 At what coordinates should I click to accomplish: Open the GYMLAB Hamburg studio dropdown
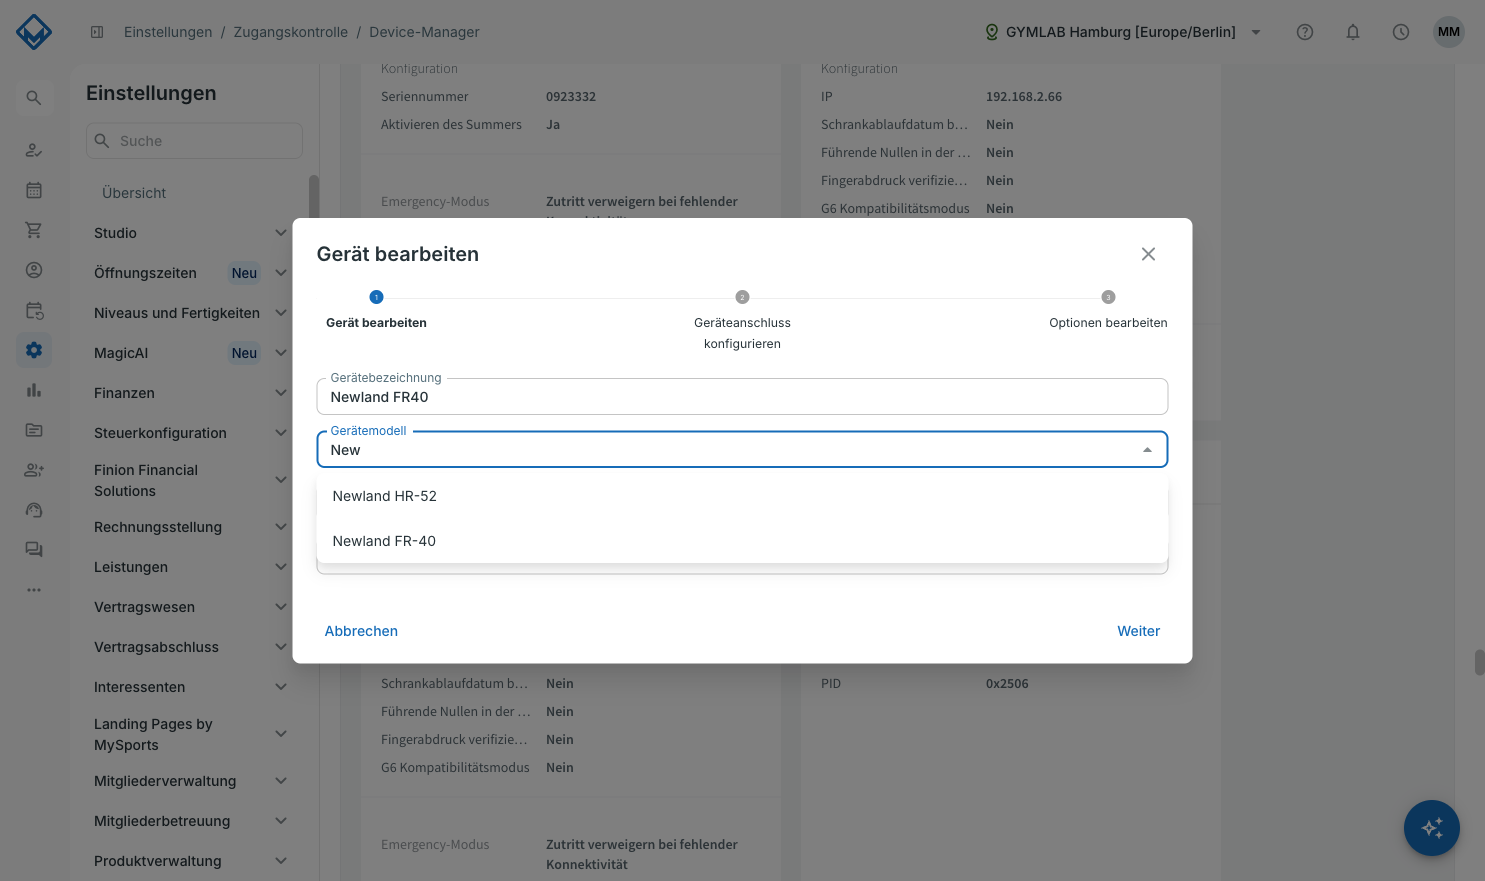click(x=1124, y=32)
